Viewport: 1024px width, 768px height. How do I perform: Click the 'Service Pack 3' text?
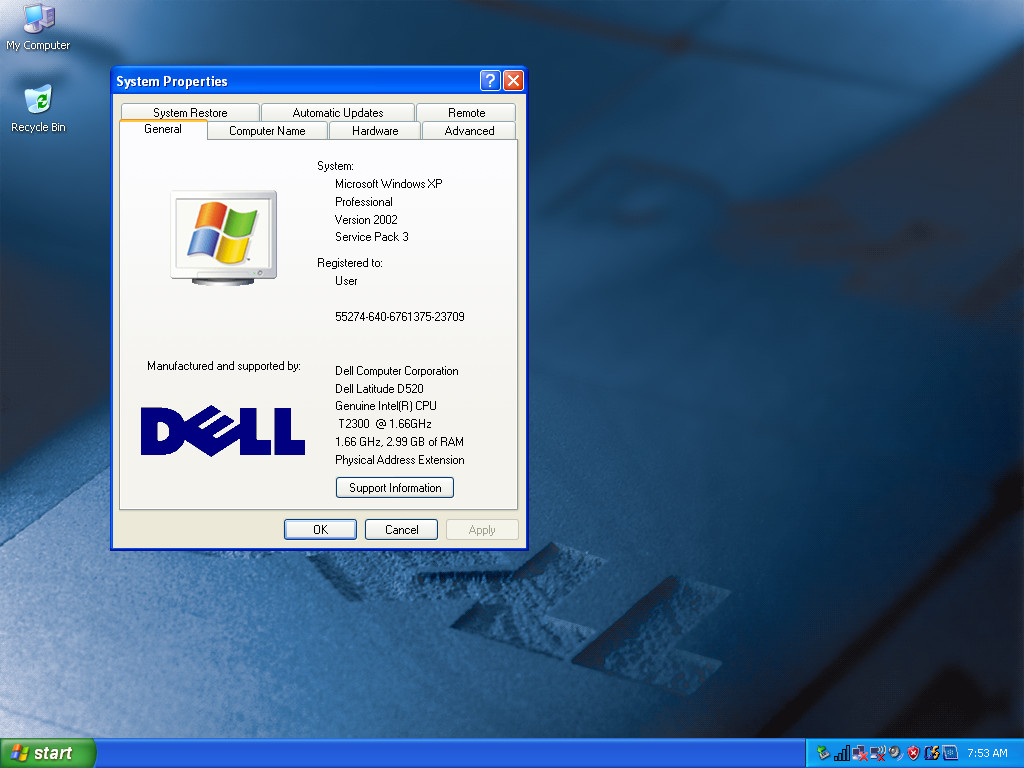[x=372, y=237]
